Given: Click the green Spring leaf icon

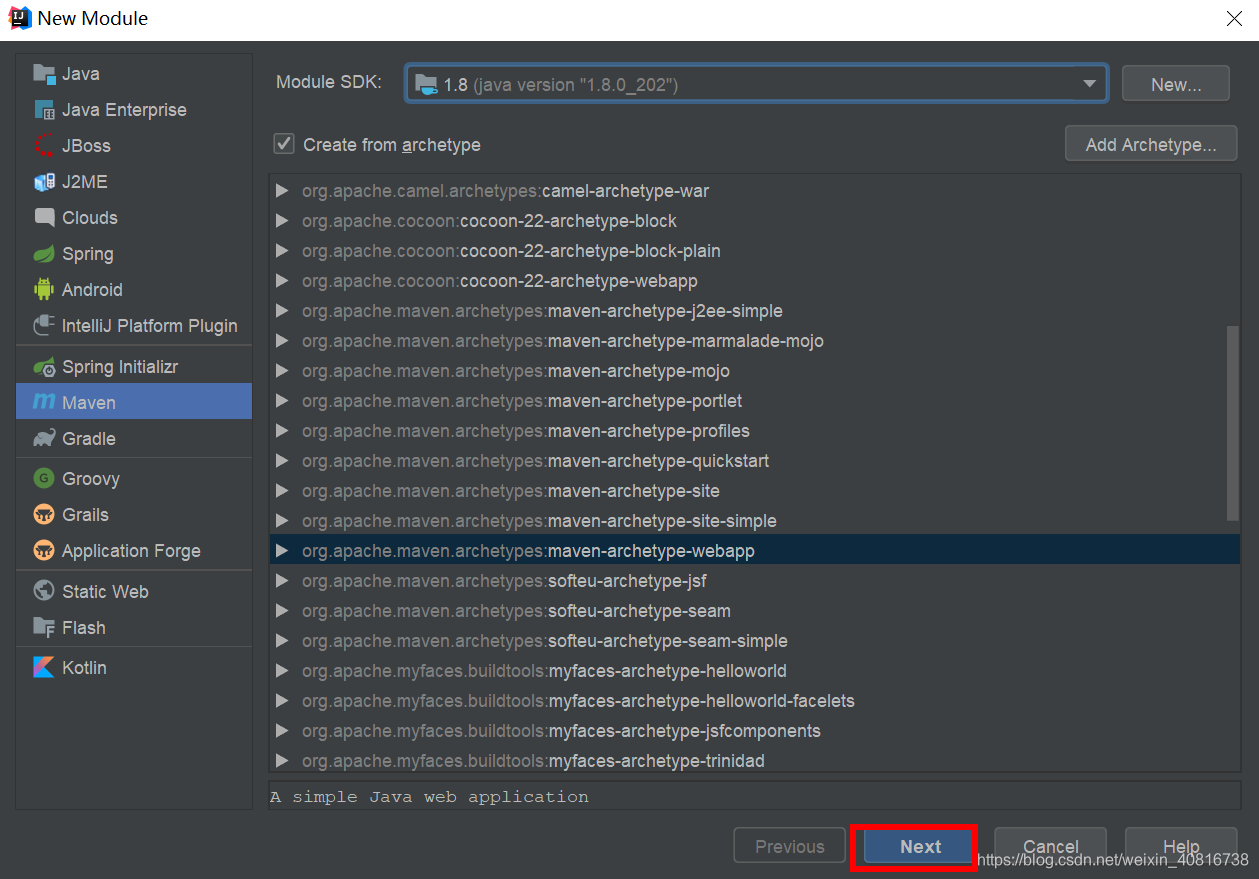Looking at the screenshot, I should (43, 254).
